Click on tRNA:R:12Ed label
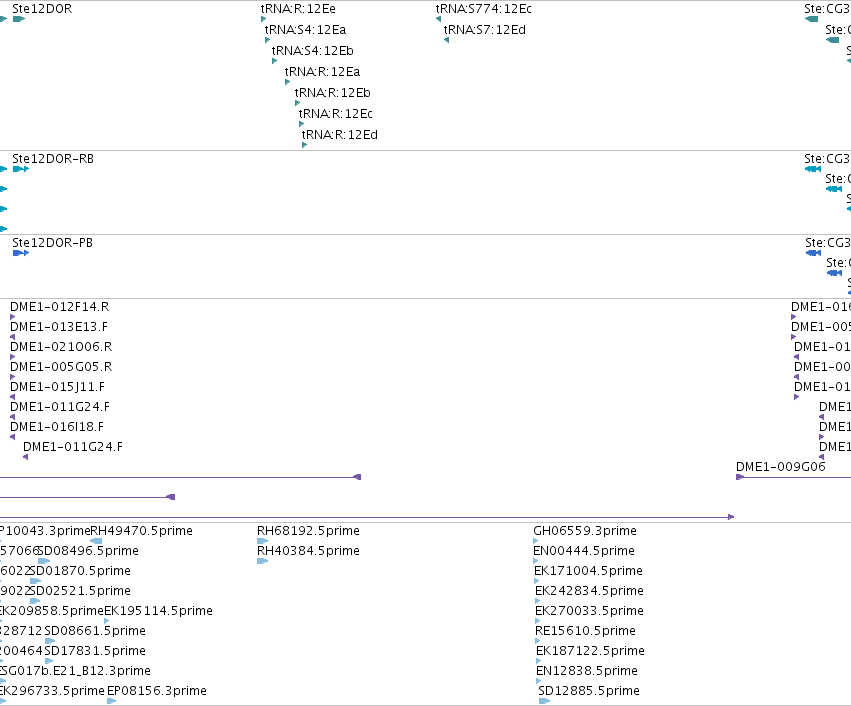 [340, 135]
